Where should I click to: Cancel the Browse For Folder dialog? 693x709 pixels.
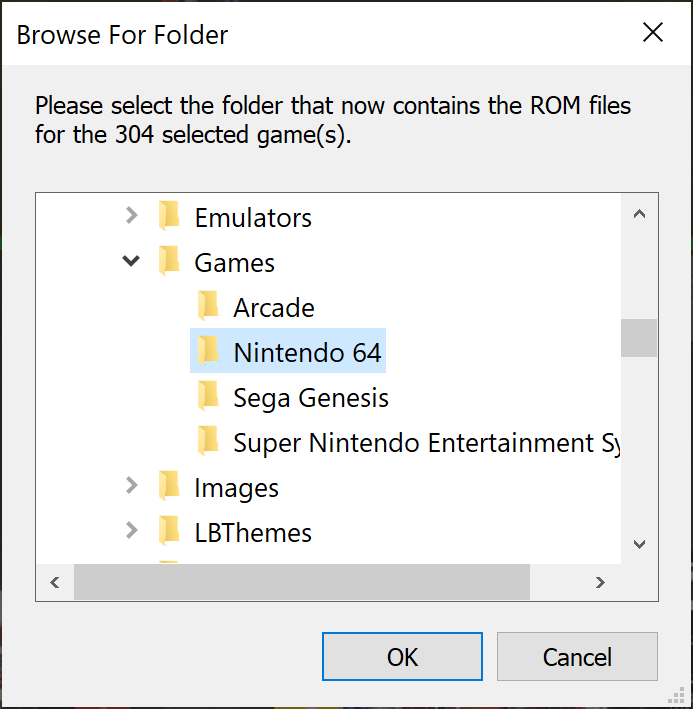(577, 657)
